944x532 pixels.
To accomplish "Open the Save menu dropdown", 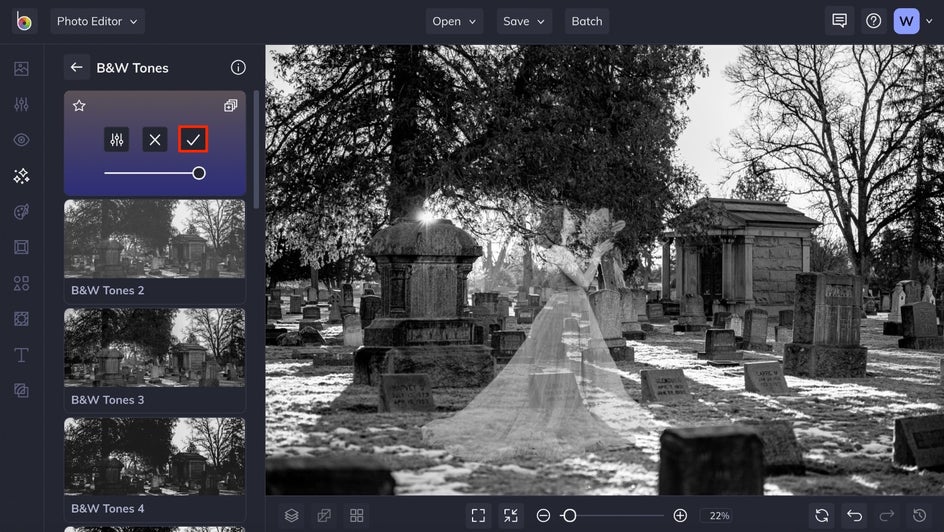I will coord(524,21).
